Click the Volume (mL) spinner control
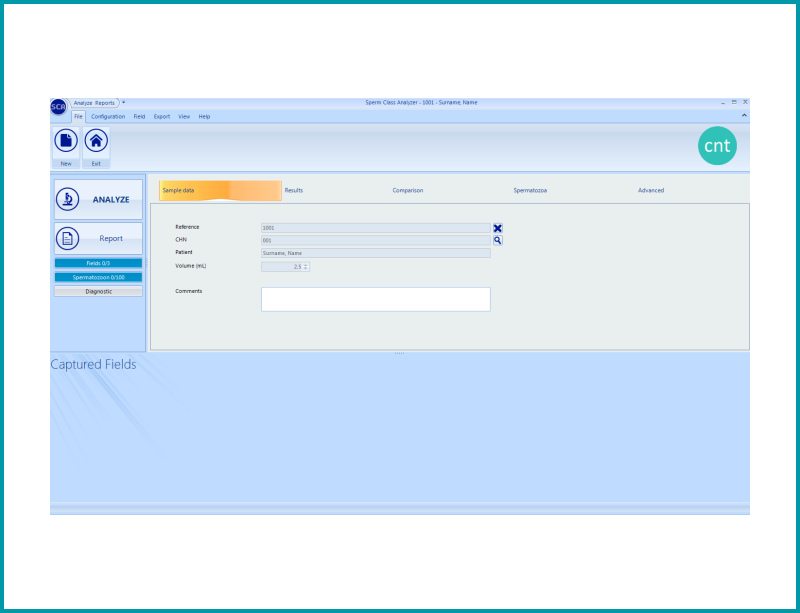 285,267
